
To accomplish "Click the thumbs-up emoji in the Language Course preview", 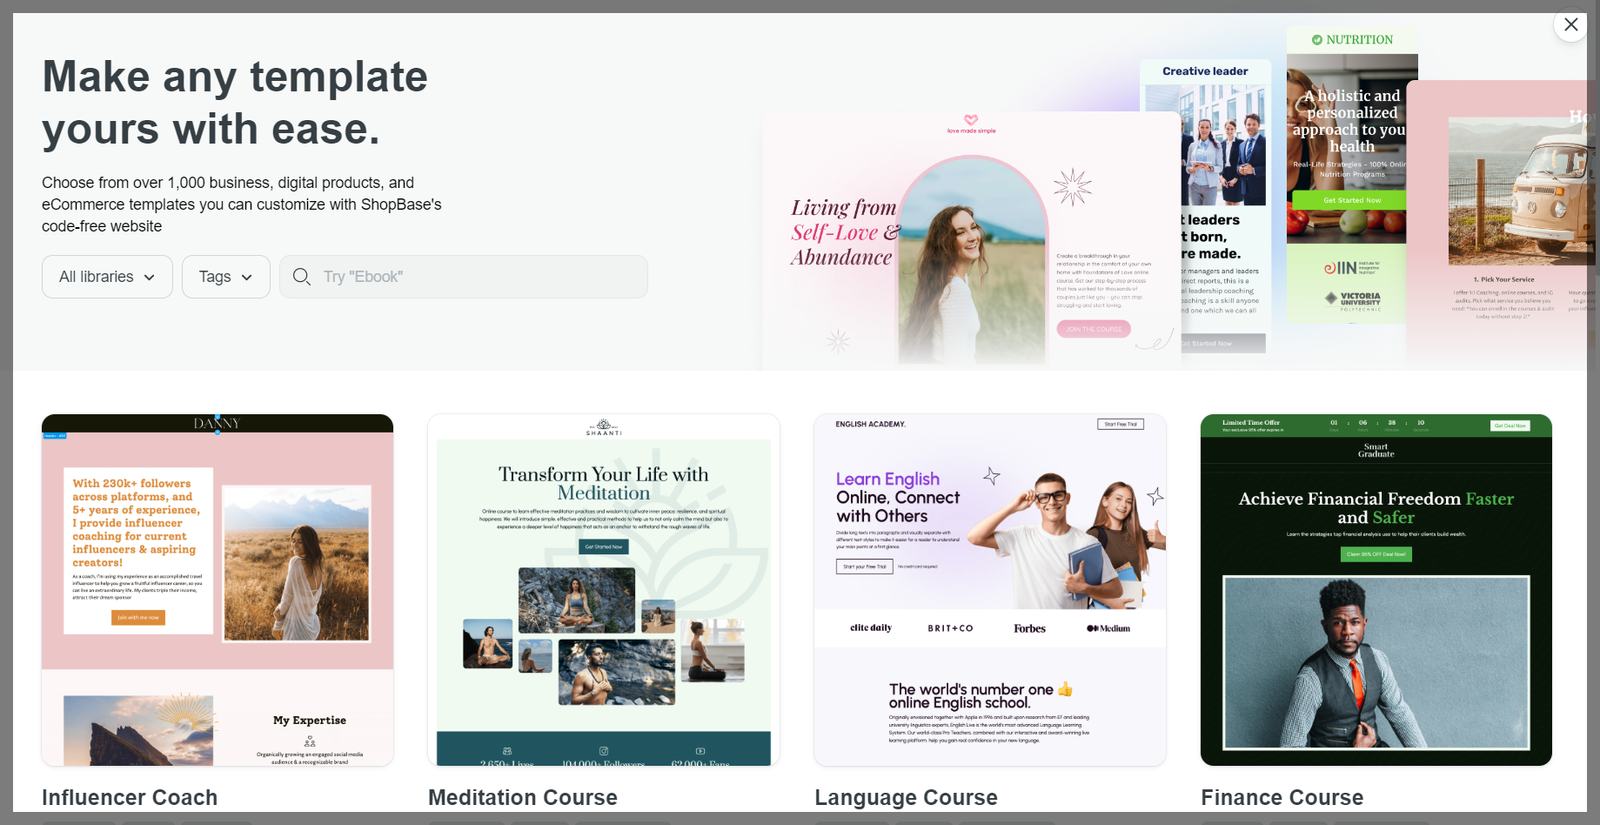I will [1065, 689].
